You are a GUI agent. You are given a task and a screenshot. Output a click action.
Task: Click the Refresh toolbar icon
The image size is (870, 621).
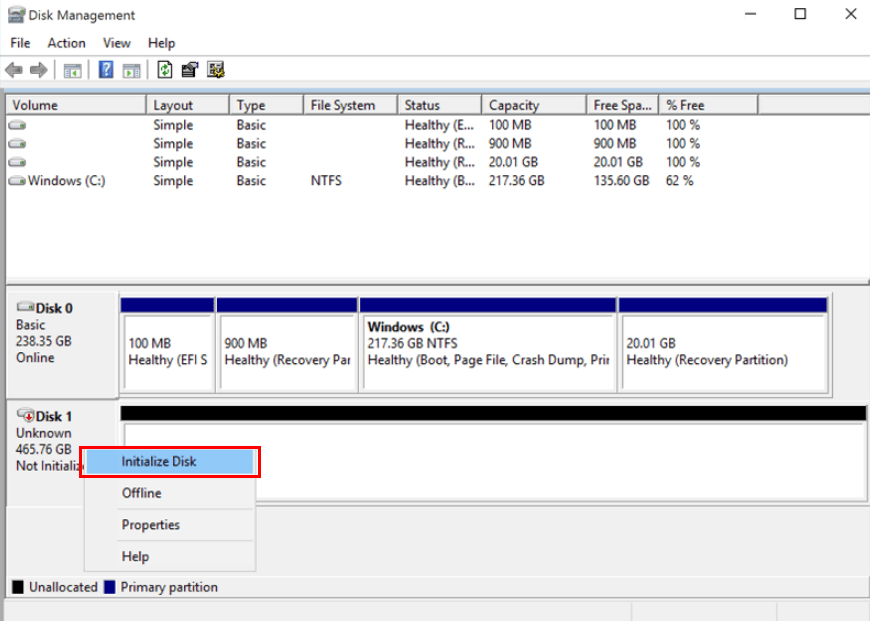click(x=165, y=70)
